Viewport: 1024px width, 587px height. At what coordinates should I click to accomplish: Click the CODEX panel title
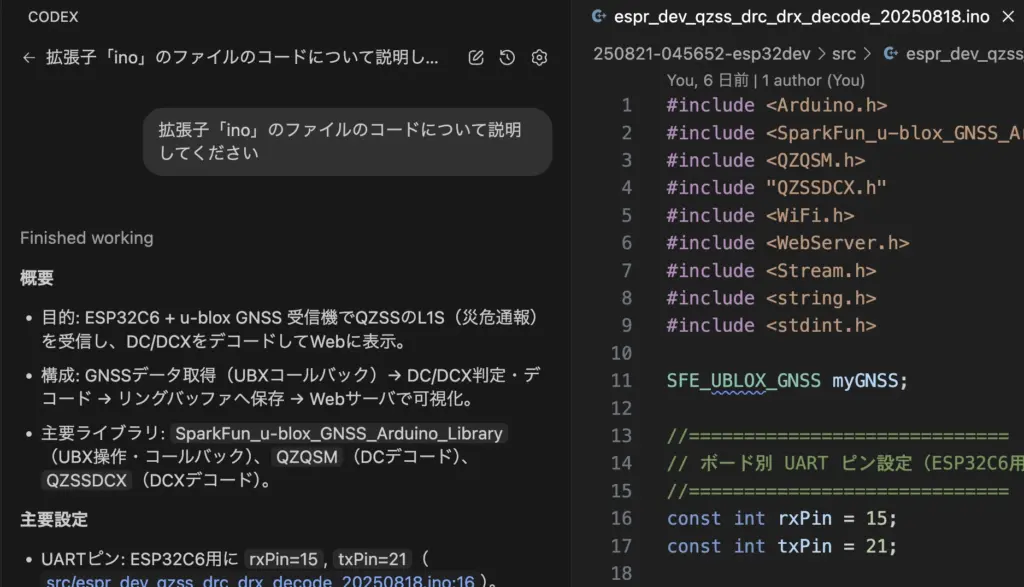pyautogui.click(x=53, y=17)
